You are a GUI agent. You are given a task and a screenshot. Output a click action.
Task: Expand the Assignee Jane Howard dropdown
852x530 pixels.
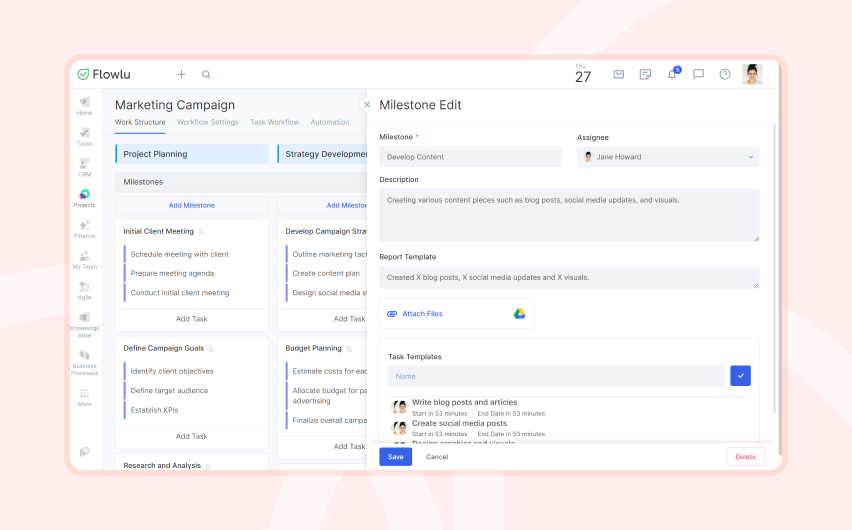pyautogui.click(x=668, y=157)
